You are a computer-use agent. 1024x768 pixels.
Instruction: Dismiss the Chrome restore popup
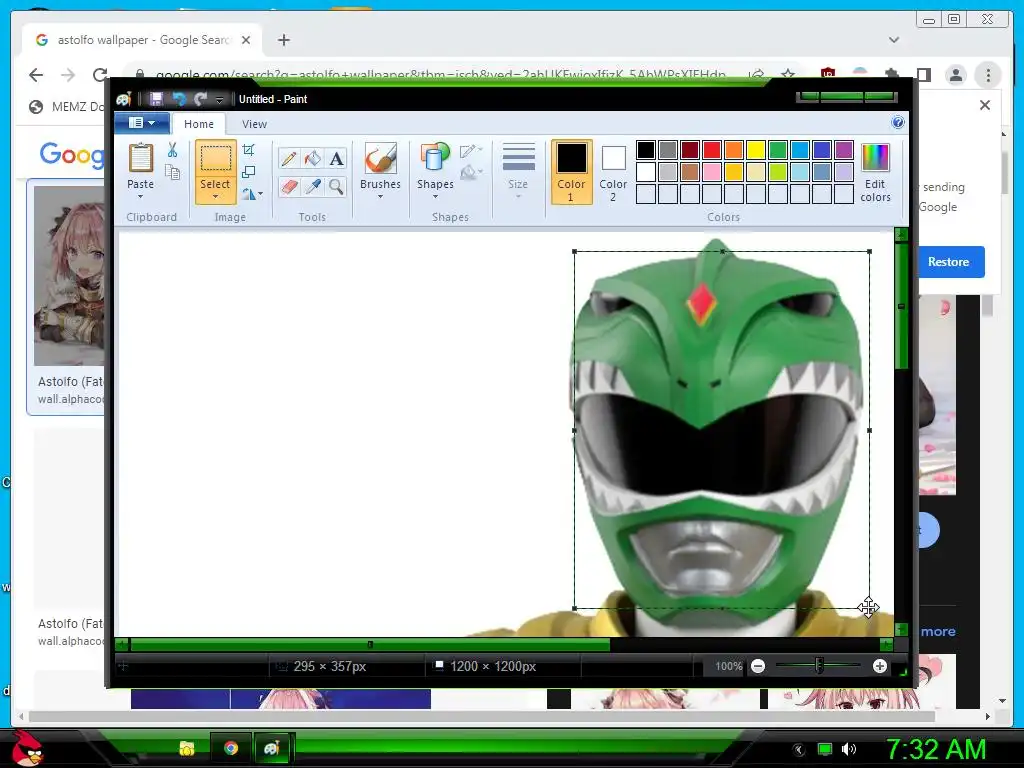tap(985, 105)
